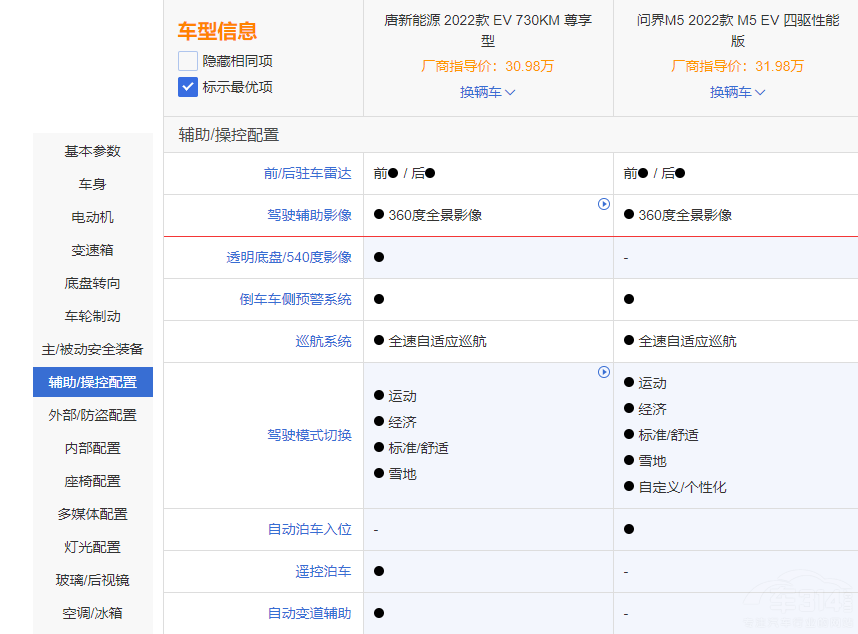Click 问界M5 2022款 car model title

pos(737,30)
